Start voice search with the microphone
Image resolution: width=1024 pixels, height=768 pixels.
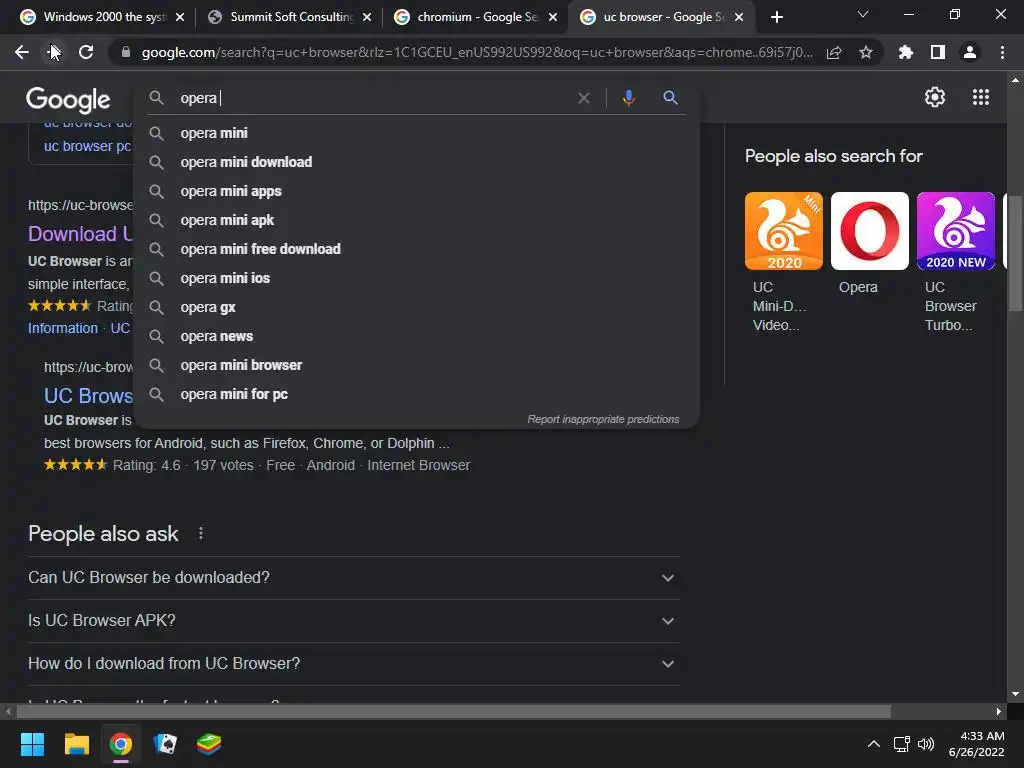(x=628, y=98)
